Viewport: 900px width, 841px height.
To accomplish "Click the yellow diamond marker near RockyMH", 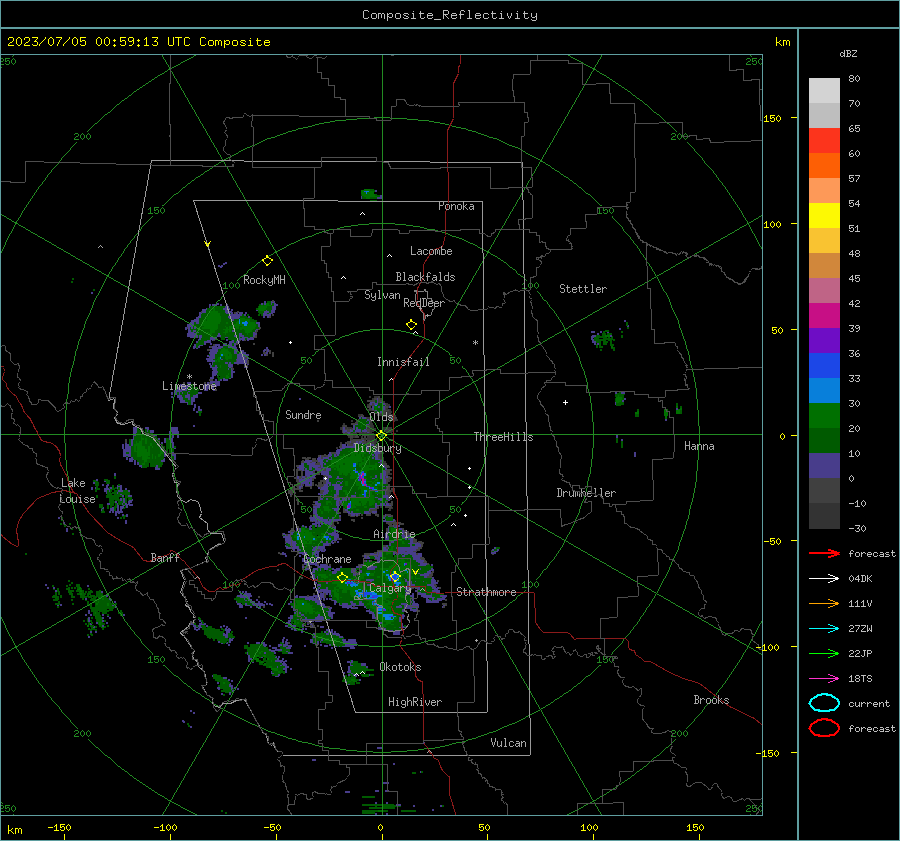I will 267,261.
